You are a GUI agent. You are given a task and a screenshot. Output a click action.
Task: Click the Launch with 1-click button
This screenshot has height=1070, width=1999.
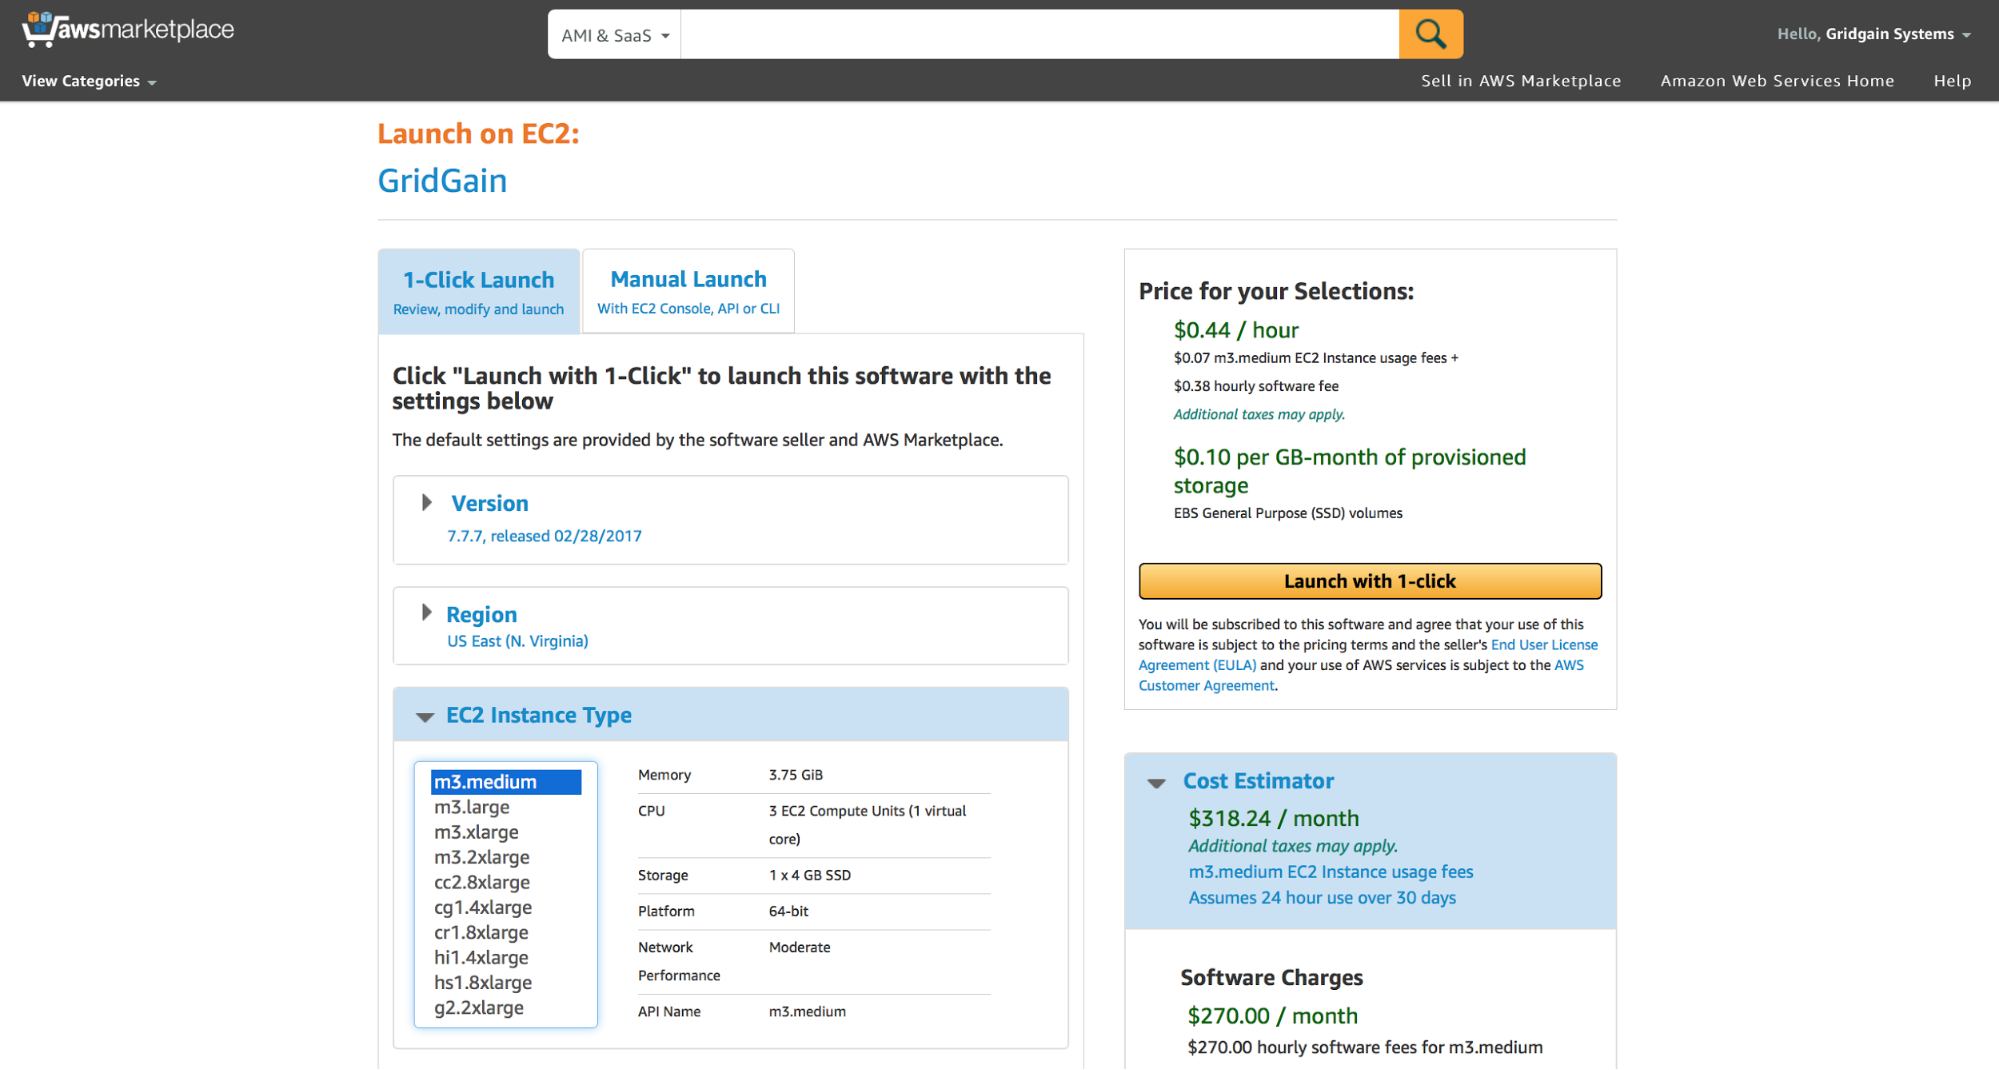(x=1370, y=581)
